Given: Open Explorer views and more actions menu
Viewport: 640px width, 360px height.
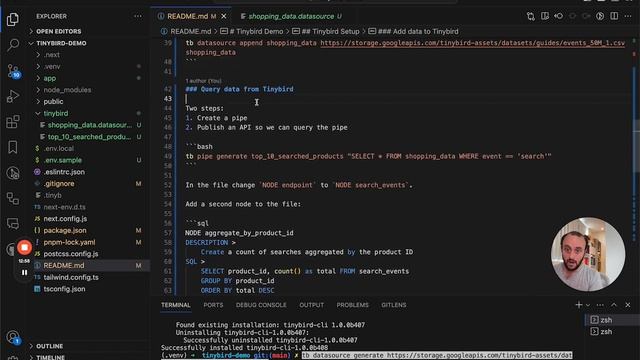Looking at the screenshot, I should coord(138,16).
